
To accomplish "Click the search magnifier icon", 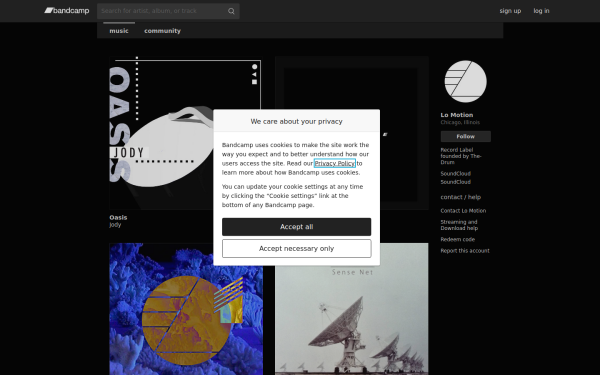I will pos(231,11).
